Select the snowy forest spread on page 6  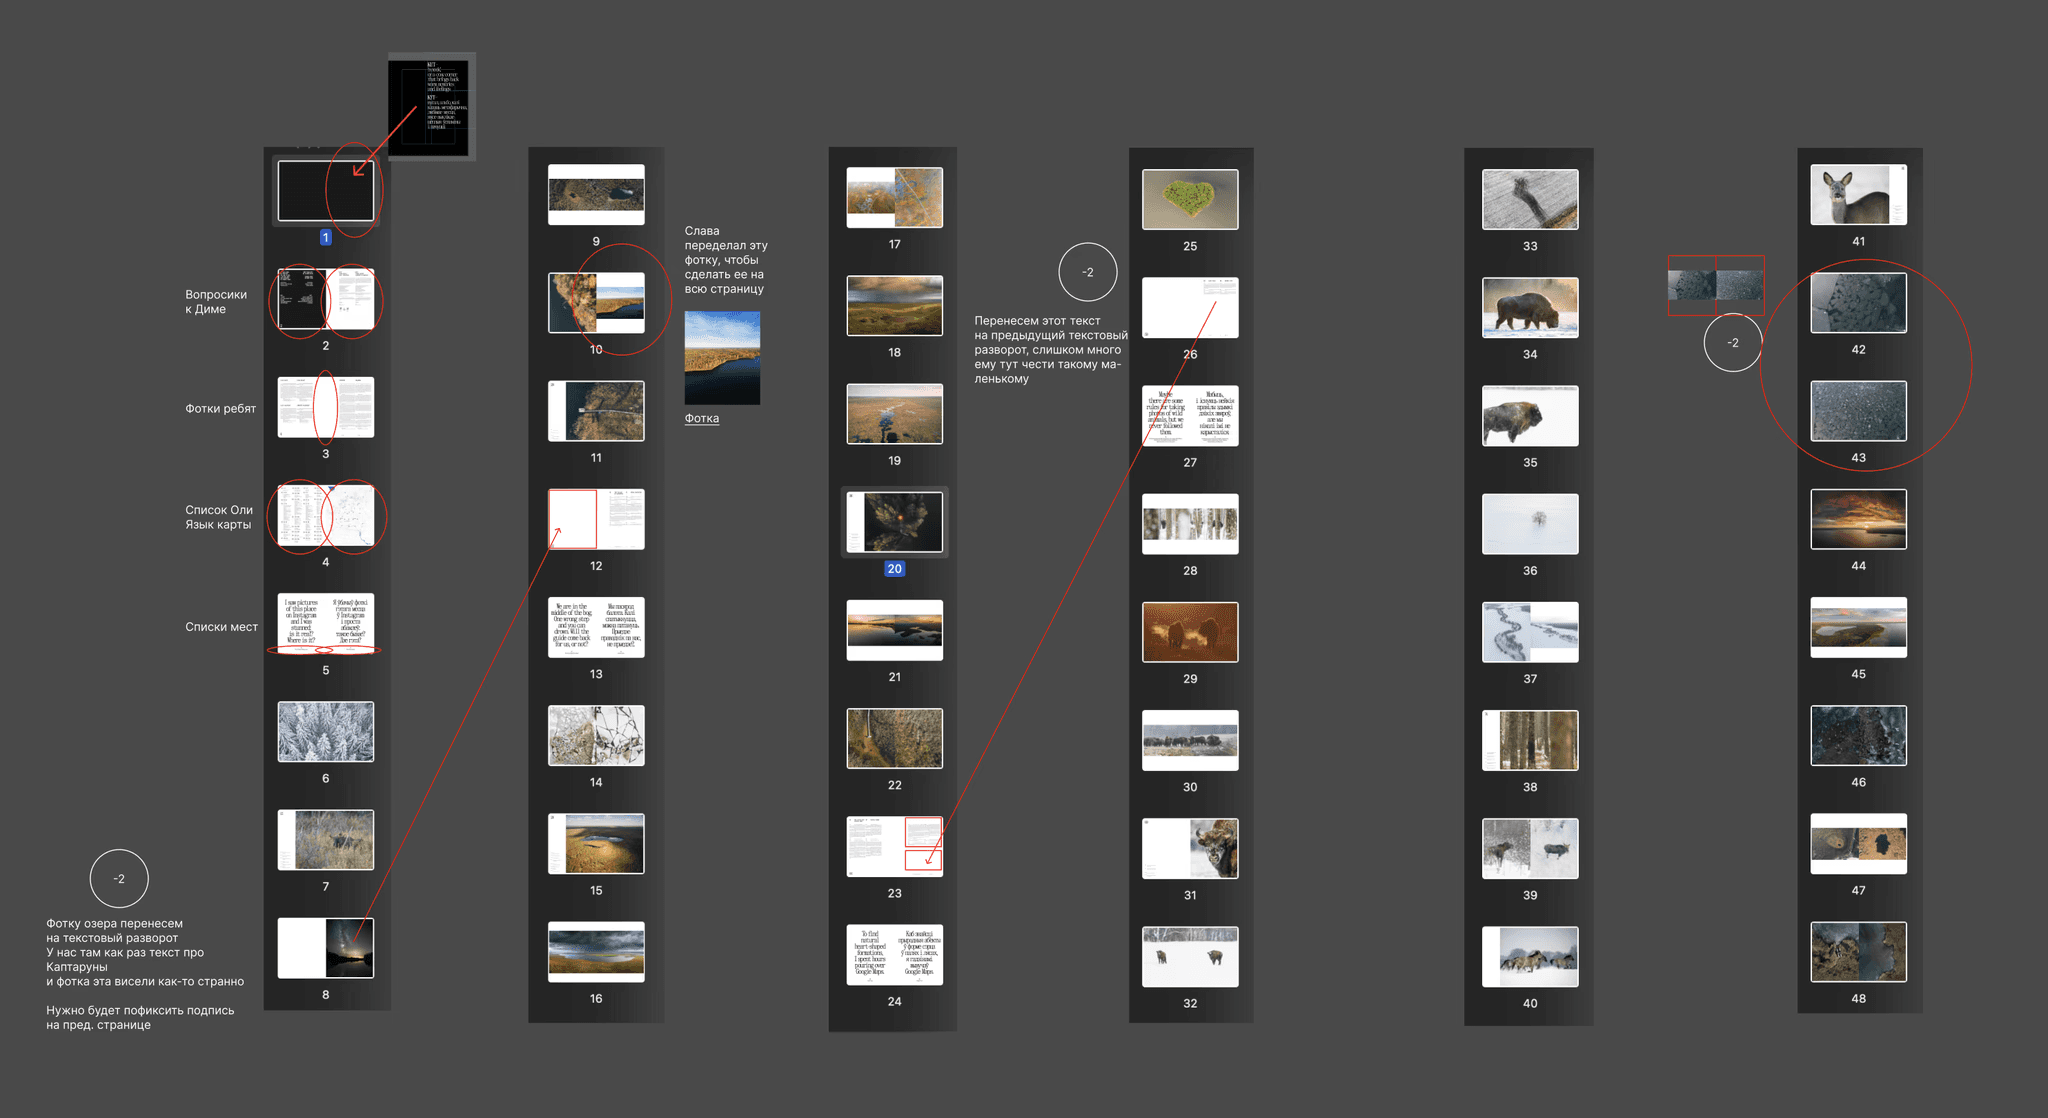click(325, 731)
